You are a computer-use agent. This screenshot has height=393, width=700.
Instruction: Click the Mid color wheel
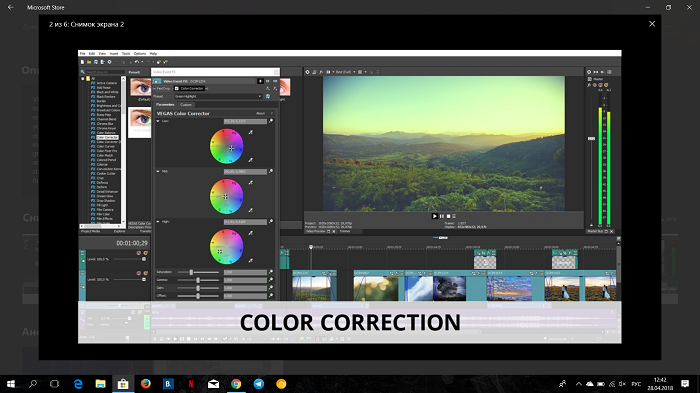(226, 196)
